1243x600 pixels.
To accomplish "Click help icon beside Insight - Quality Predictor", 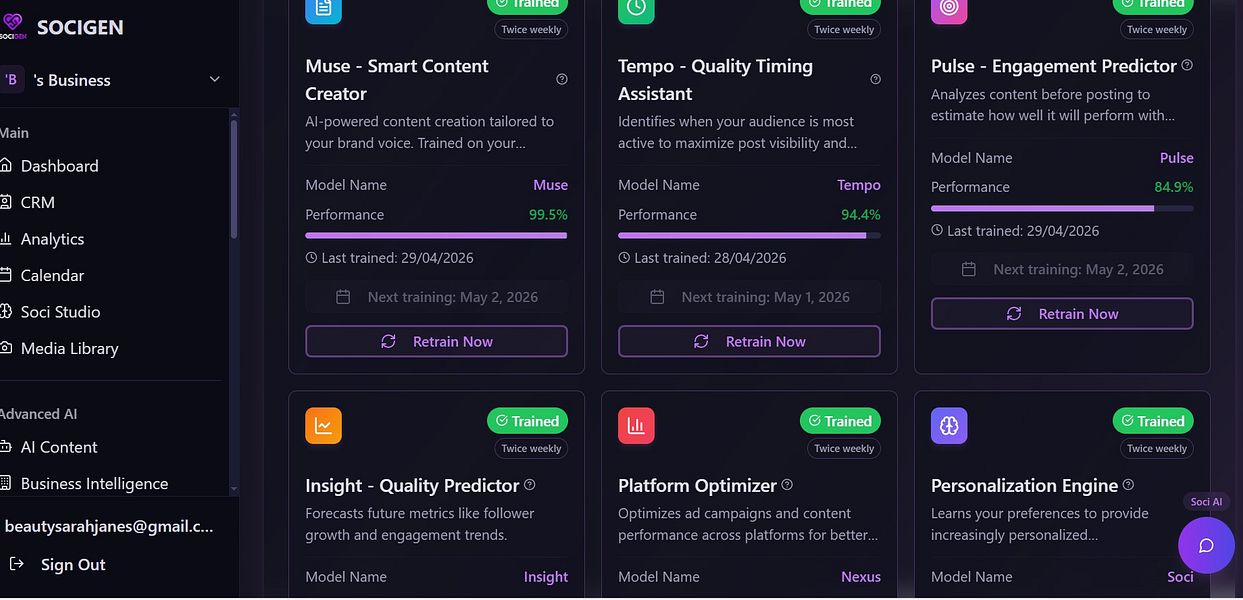I will pos(530,485).
